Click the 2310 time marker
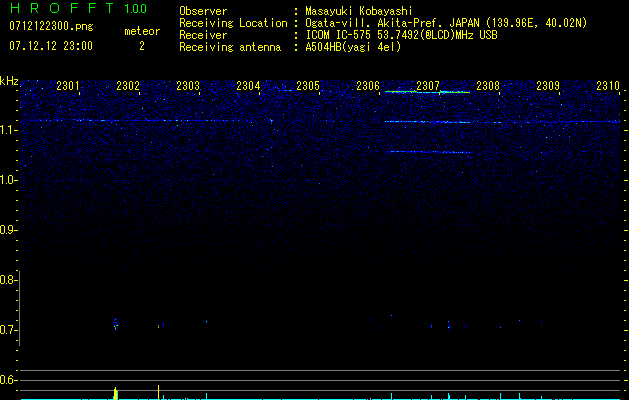 coord(608,86)
